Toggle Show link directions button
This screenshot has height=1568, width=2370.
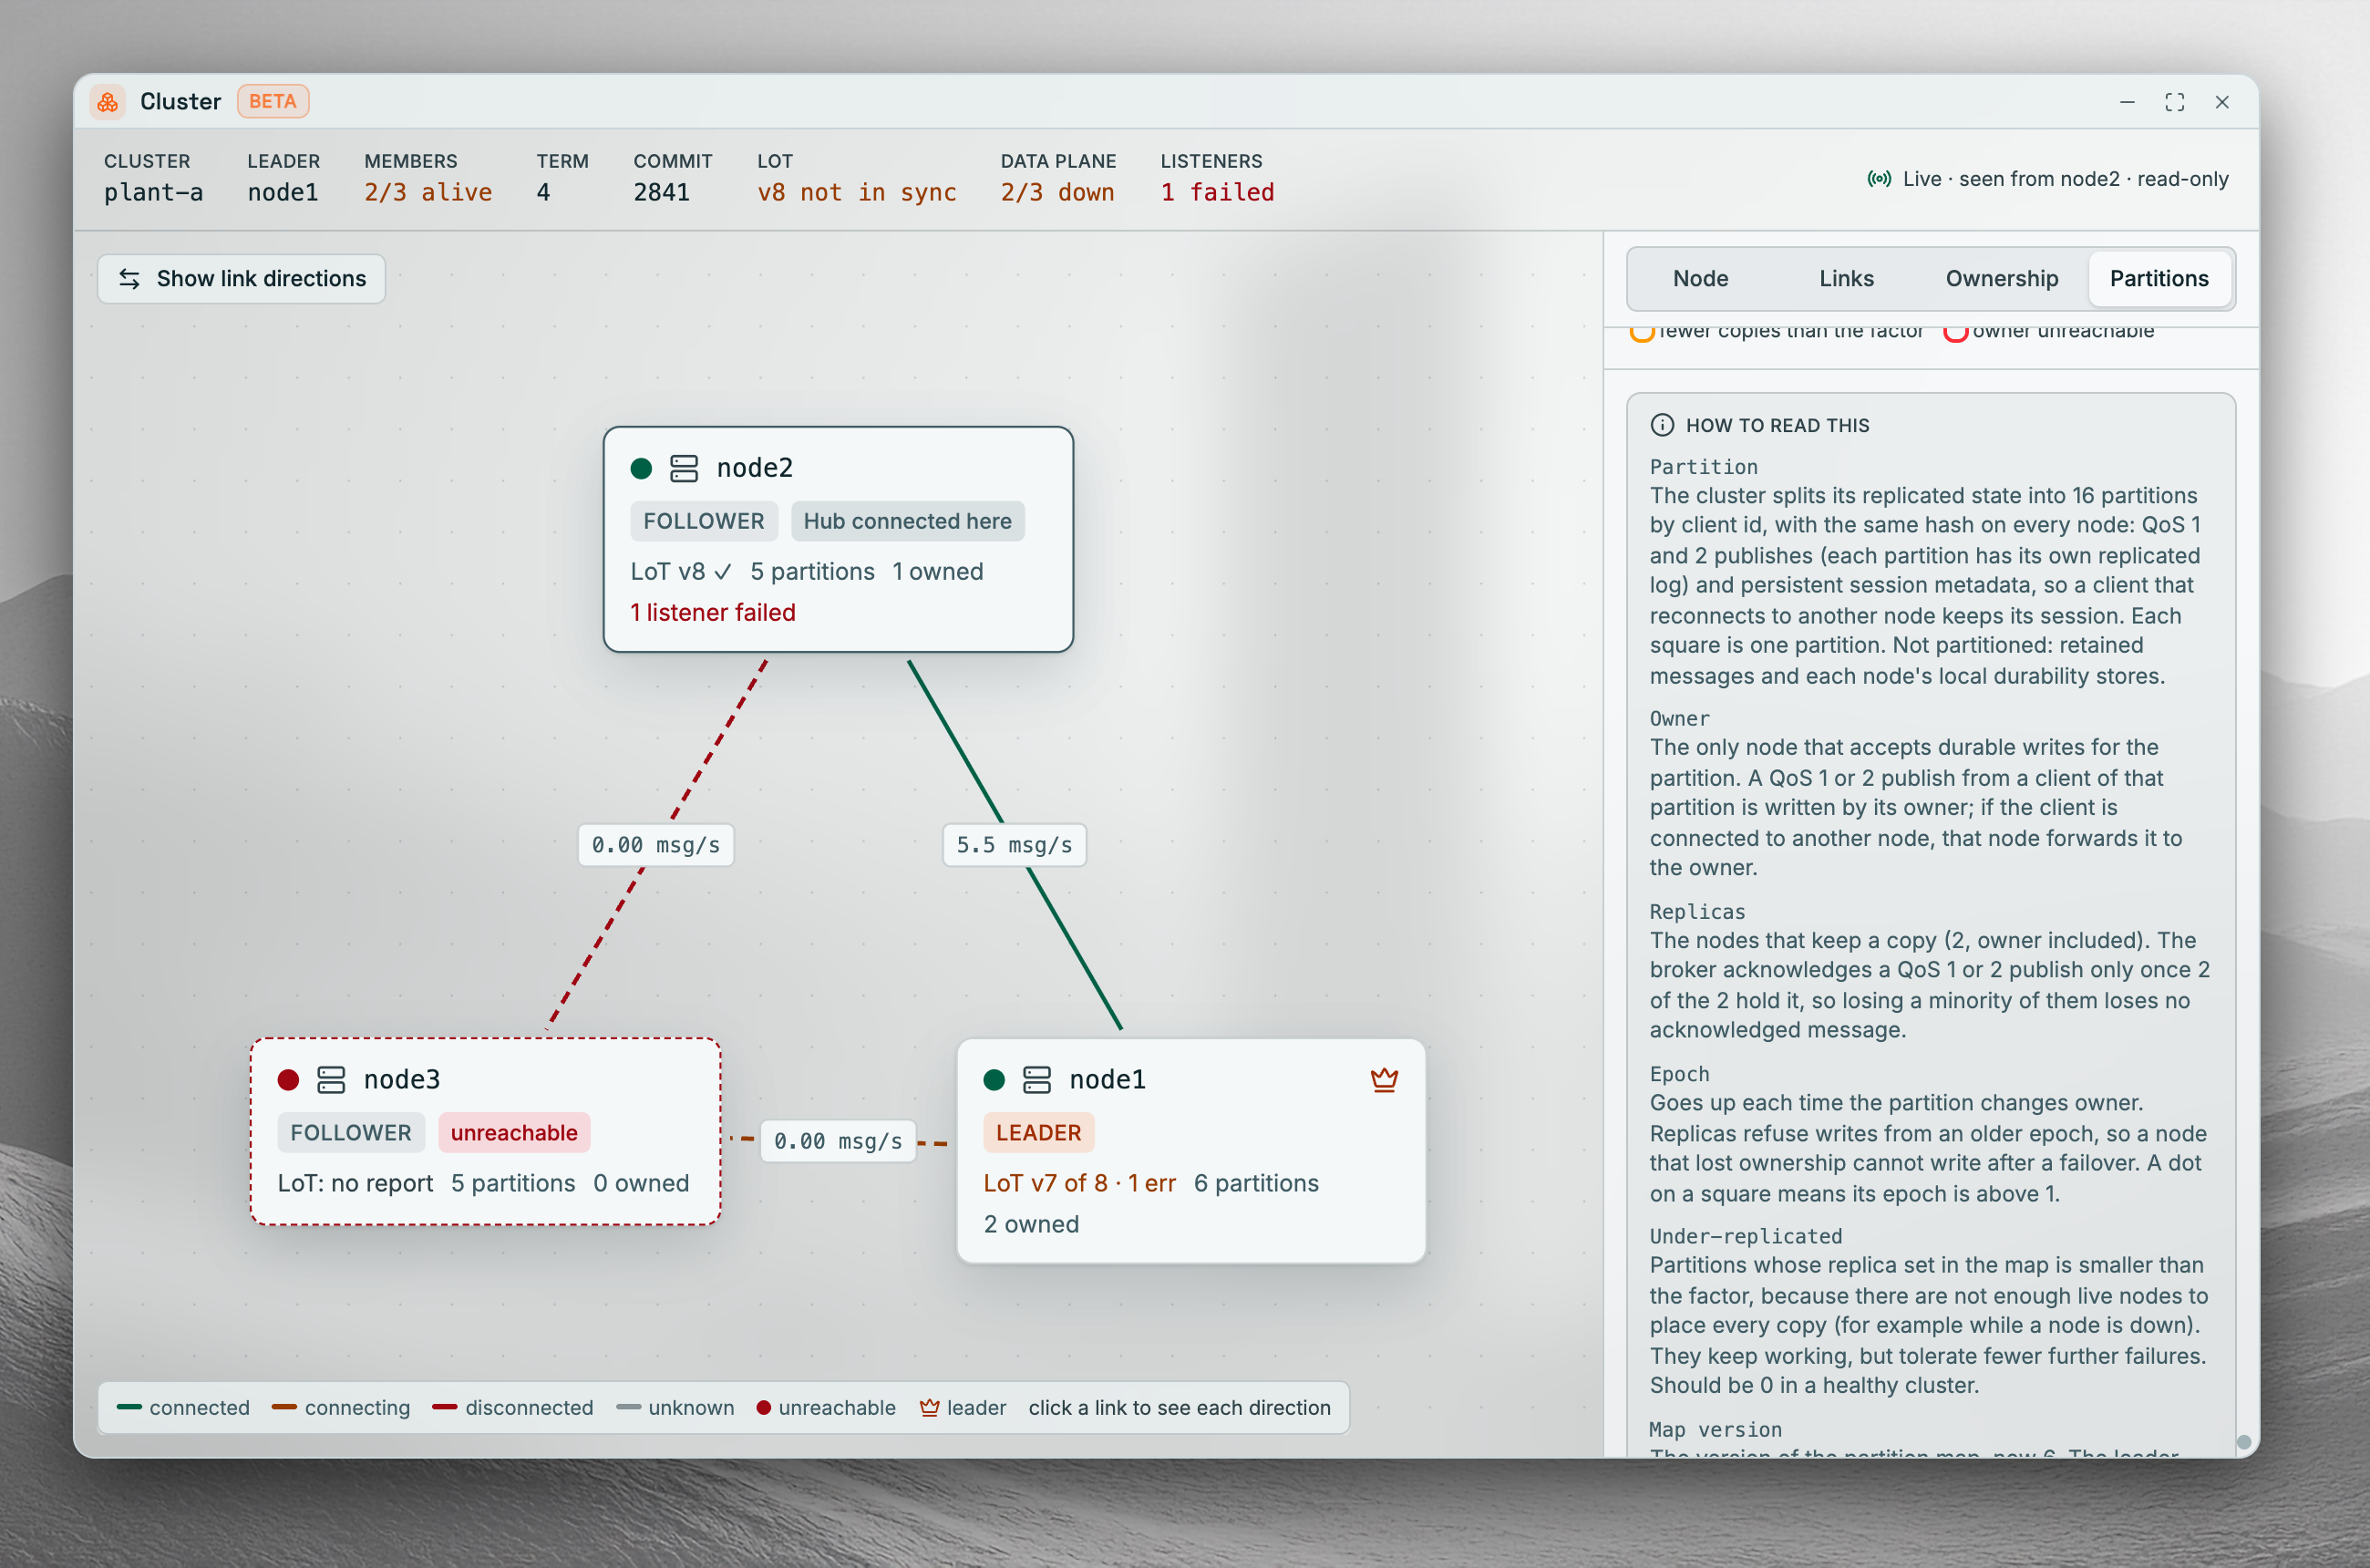[241, 279]
